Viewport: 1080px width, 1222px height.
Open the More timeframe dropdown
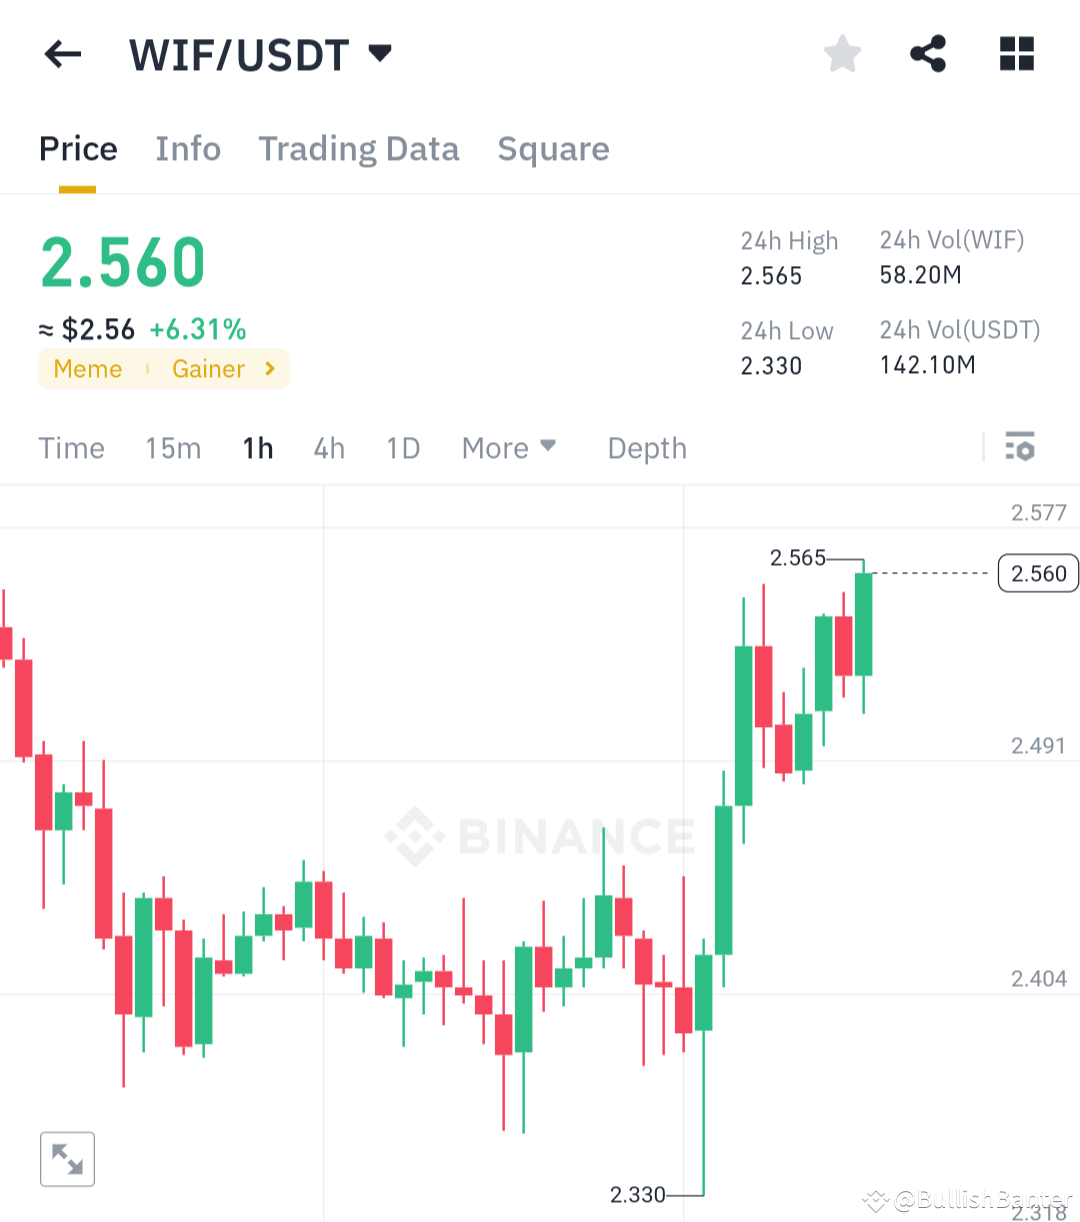tap(509, 448)
